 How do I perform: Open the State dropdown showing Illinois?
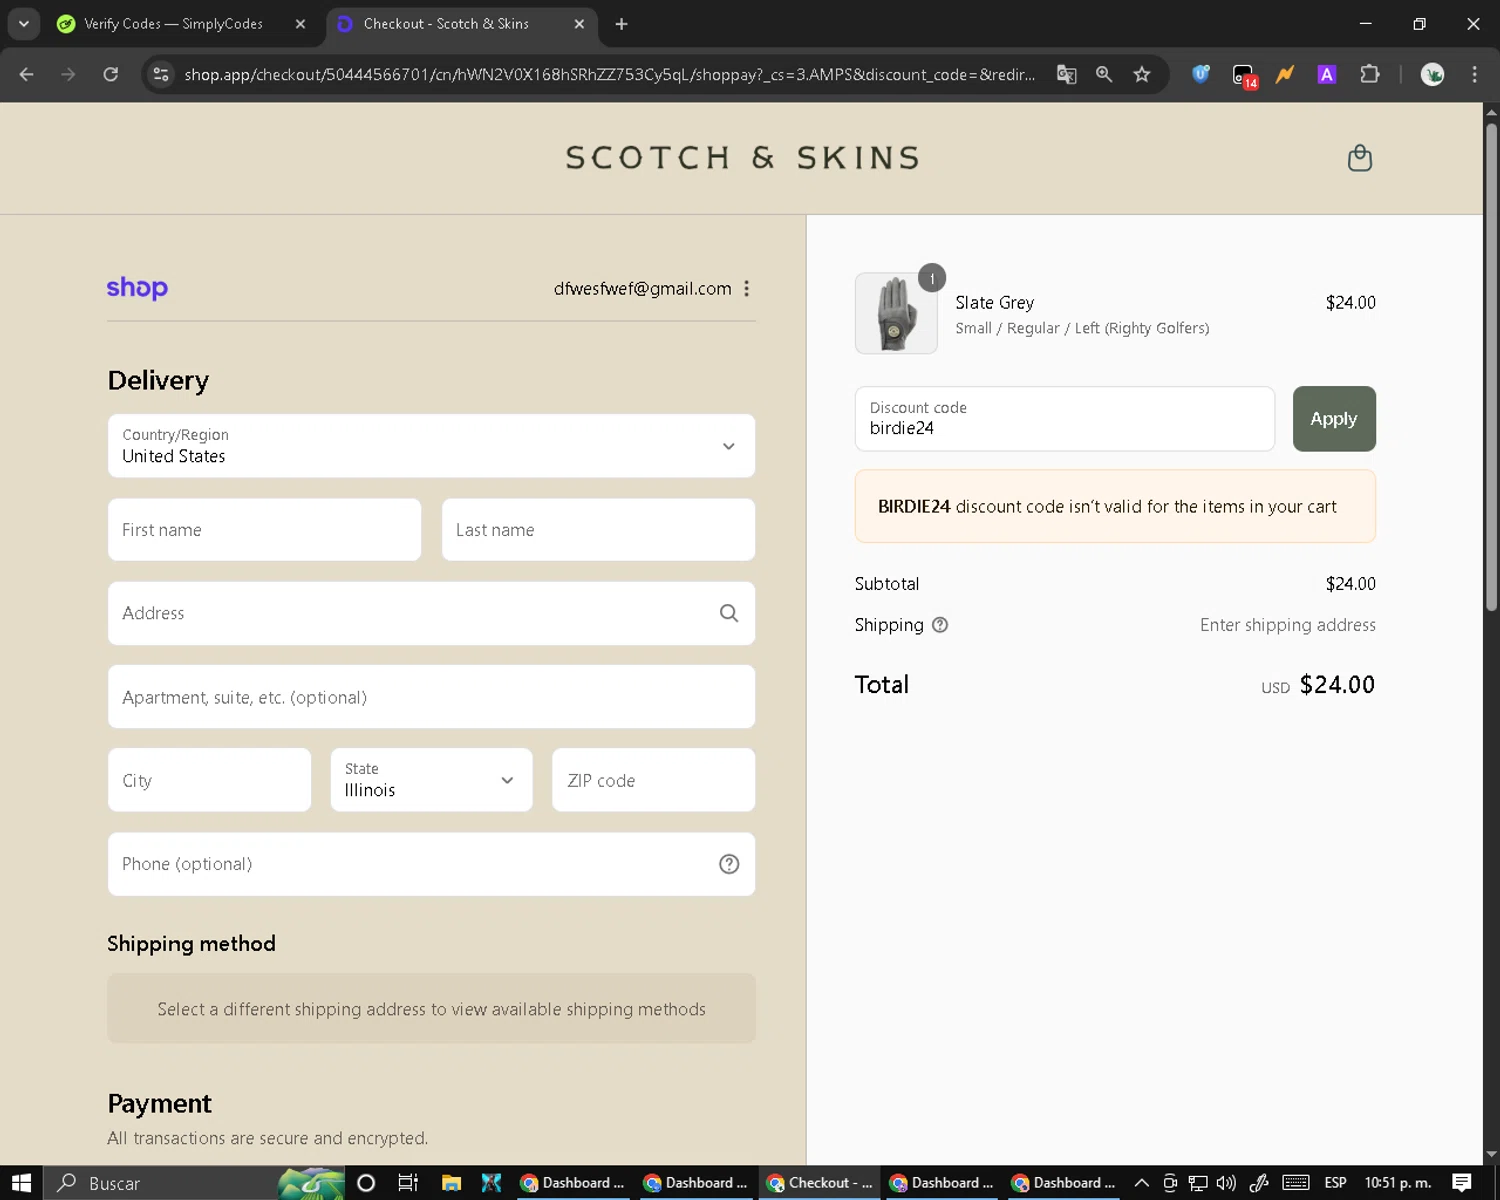tap(431, 780)
